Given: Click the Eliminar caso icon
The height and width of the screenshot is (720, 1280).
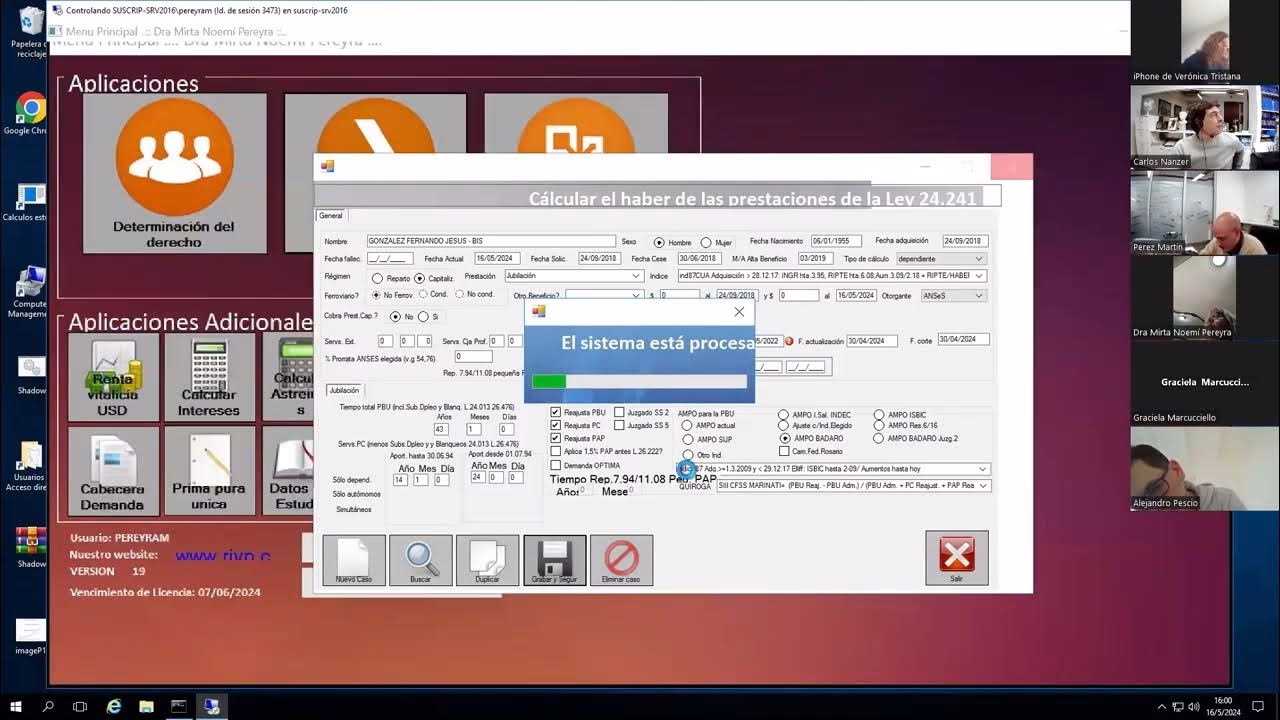Looking at the screenshot, I should click(621, 559).
